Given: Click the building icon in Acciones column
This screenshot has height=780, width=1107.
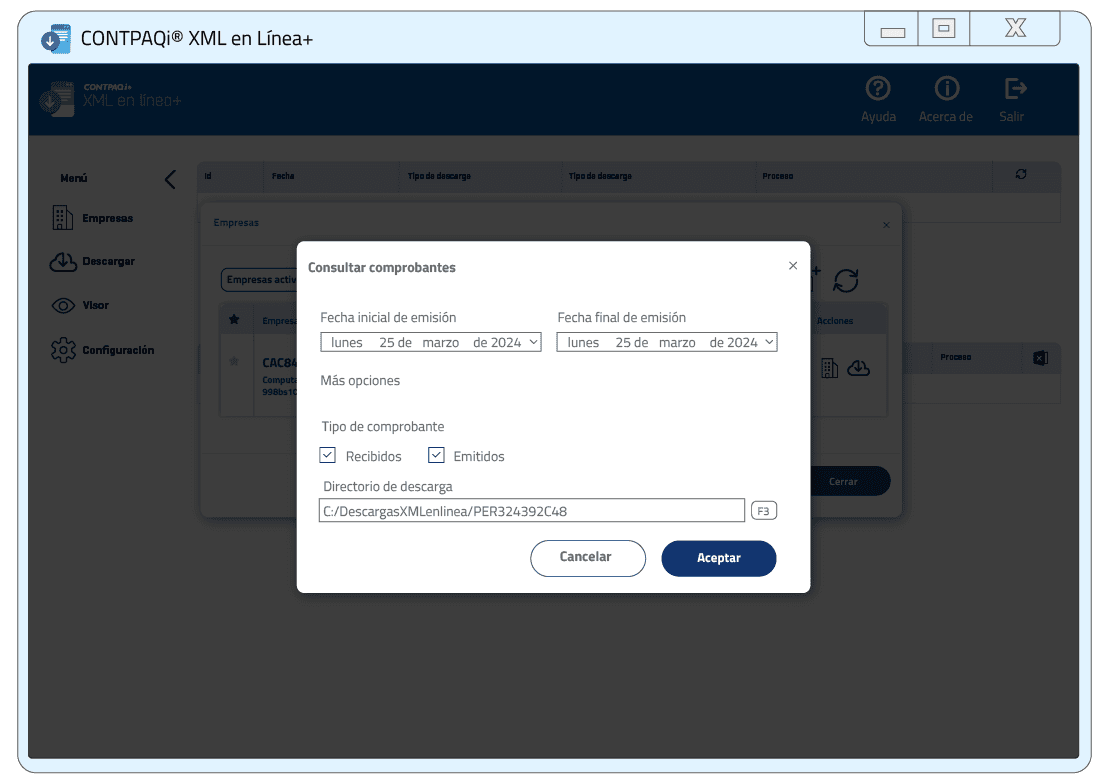Looking at the screenshot, I should (x=829, y=369).
